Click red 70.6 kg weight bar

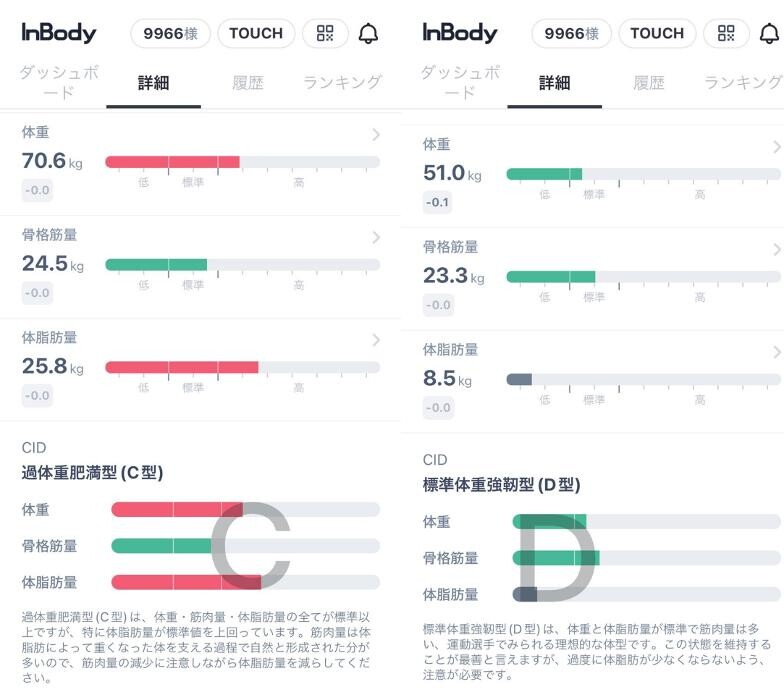(172, 162)
